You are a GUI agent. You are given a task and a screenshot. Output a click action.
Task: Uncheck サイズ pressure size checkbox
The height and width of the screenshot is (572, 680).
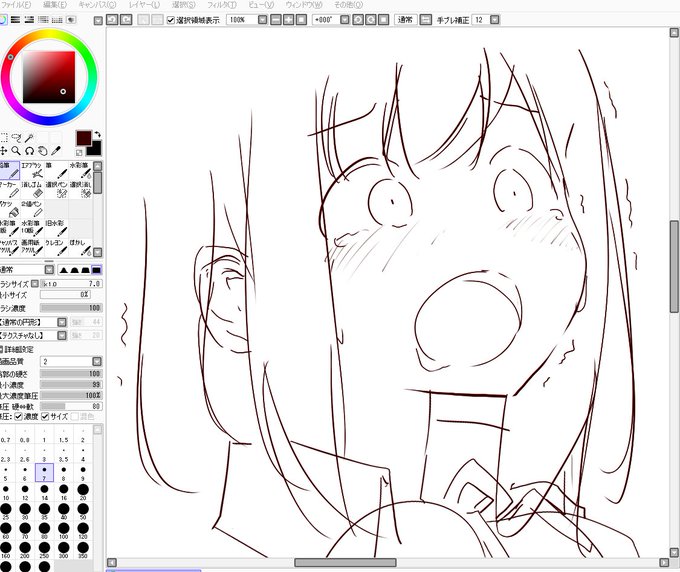45,417
